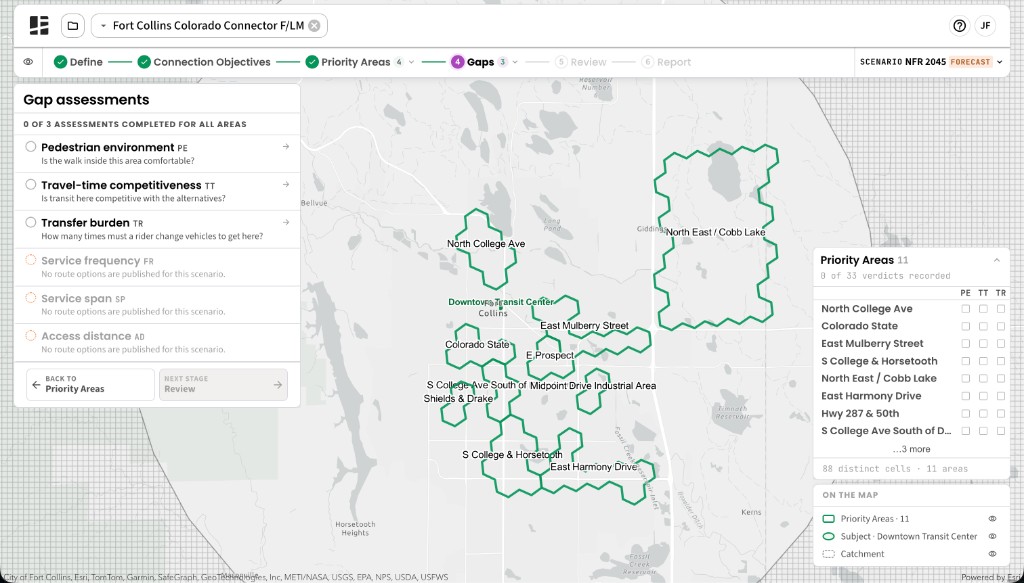Show the 3 more areas link
Screen dimensions: 1024x583
tap(911, 449)
